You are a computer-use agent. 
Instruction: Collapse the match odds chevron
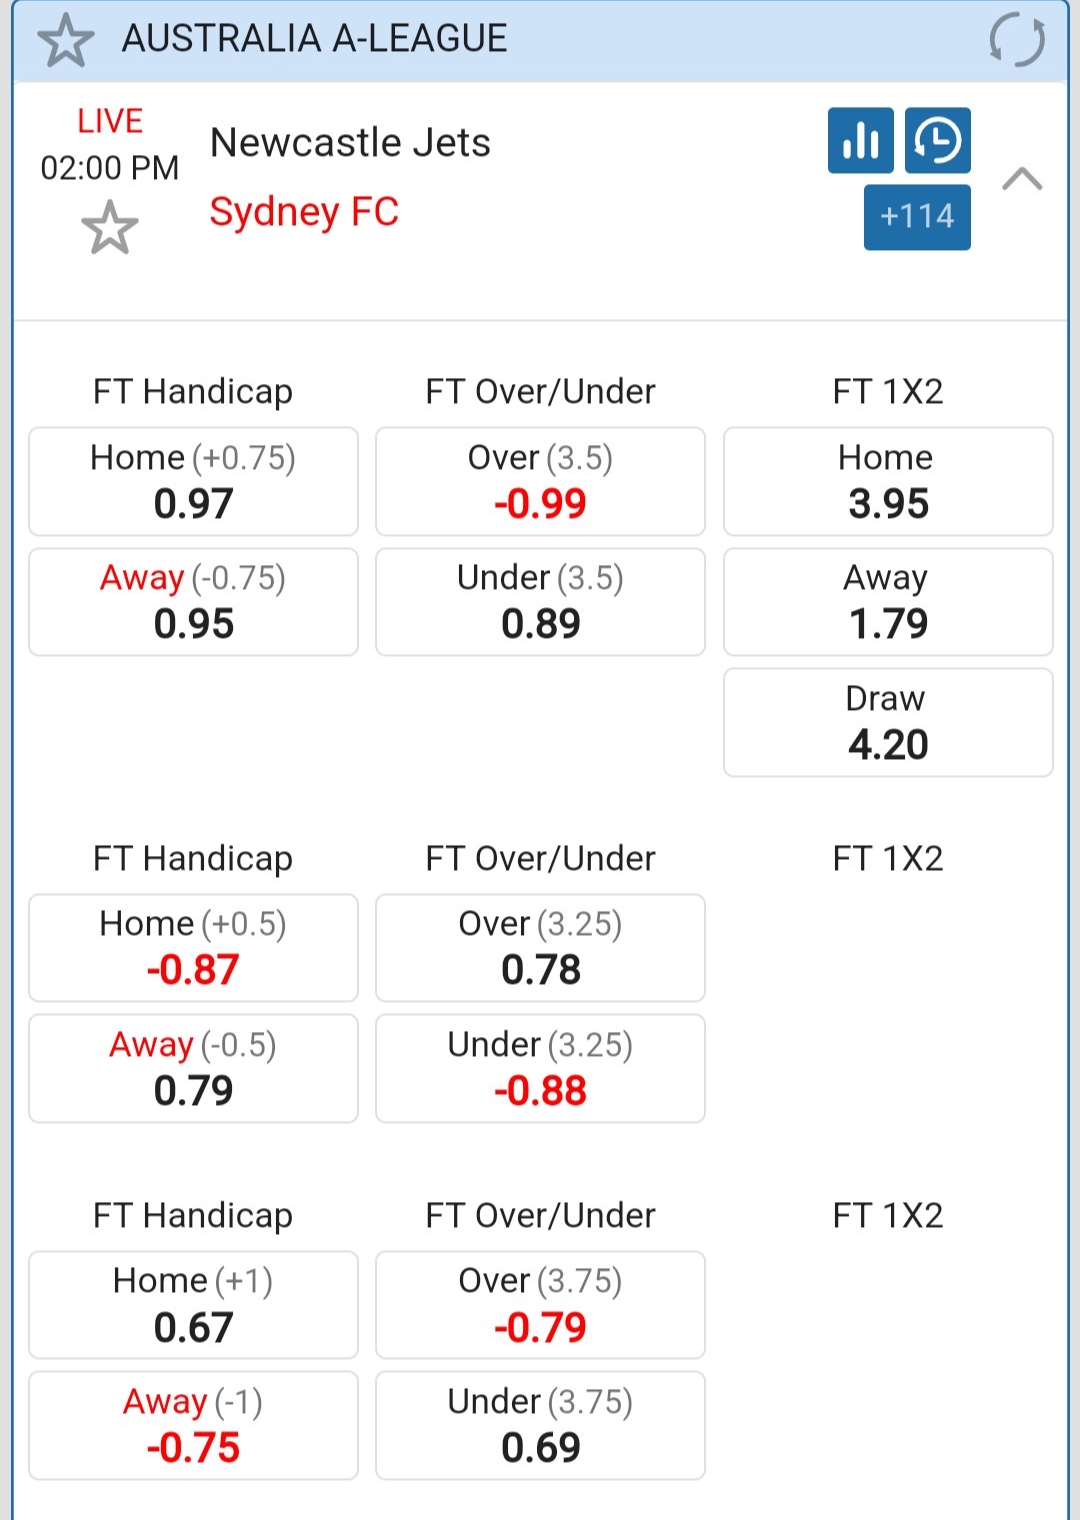click(x=1021, y=179)
